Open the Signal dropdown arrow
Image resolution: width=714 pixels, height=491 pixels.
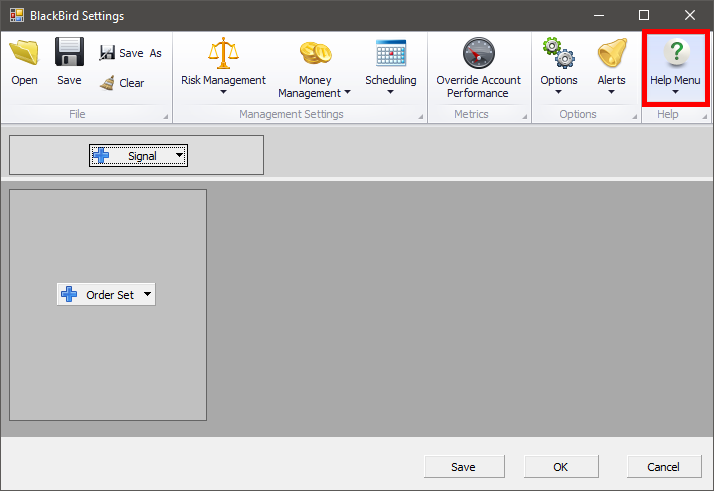[179, 155]
